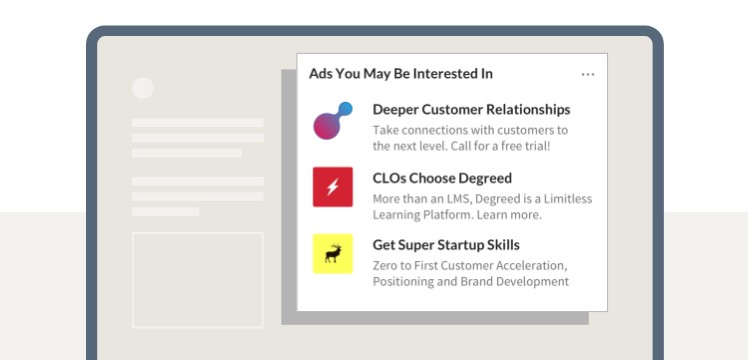This screenshot has height=360, width=748.
Task: Click first bar of second placeholder paragraph
Action: 197,181
